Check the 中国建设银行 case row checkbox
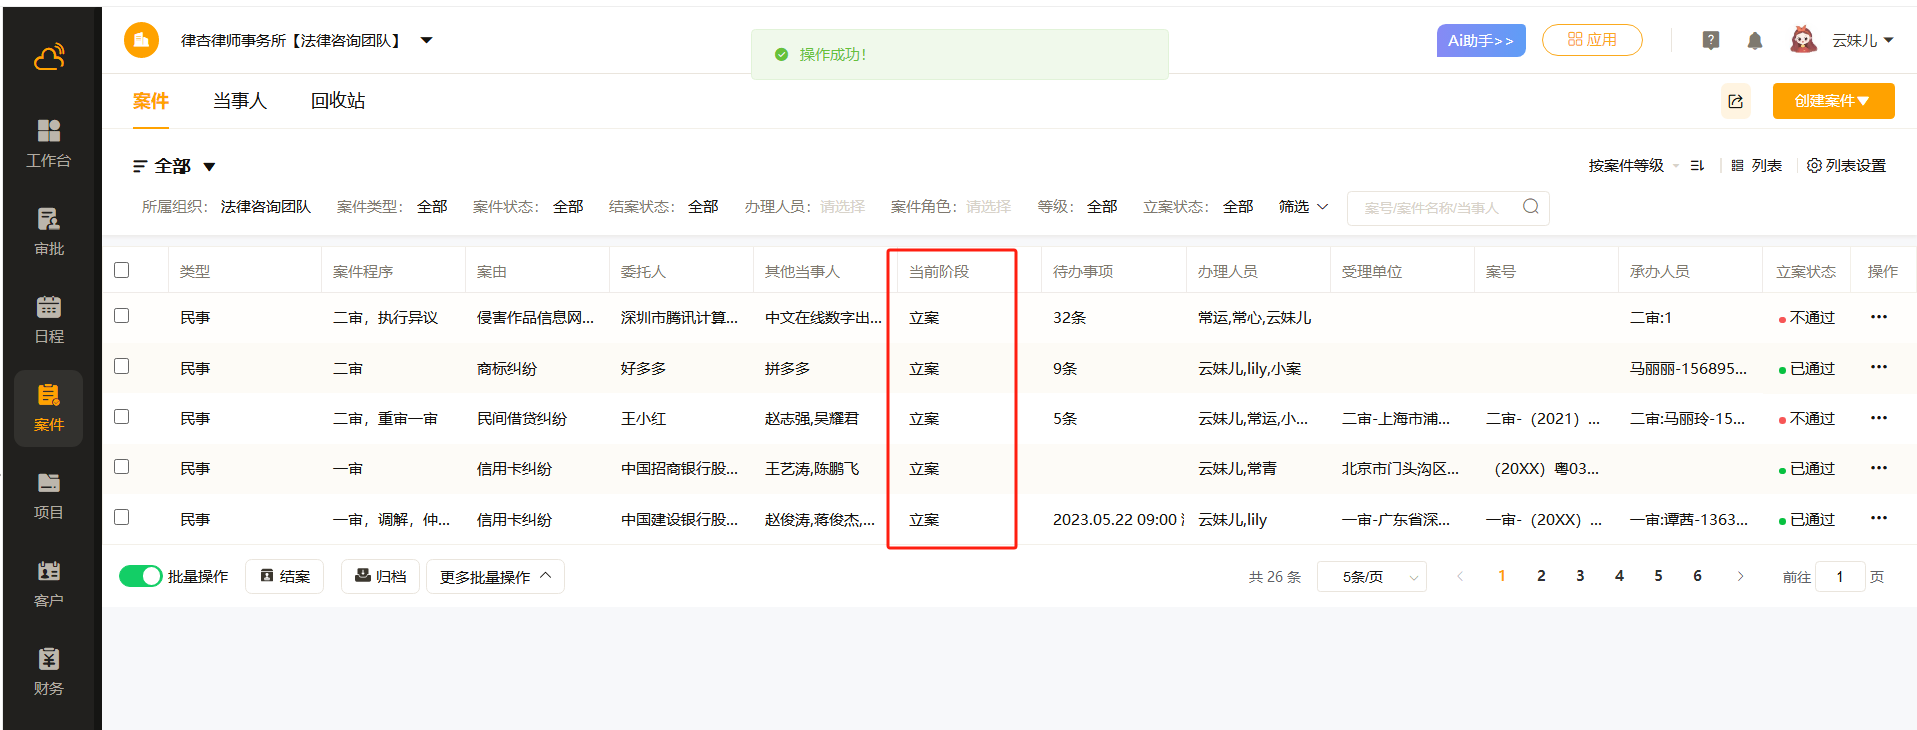The height and width of the screenshot is (730, 1917). click(x=122, y=517)
